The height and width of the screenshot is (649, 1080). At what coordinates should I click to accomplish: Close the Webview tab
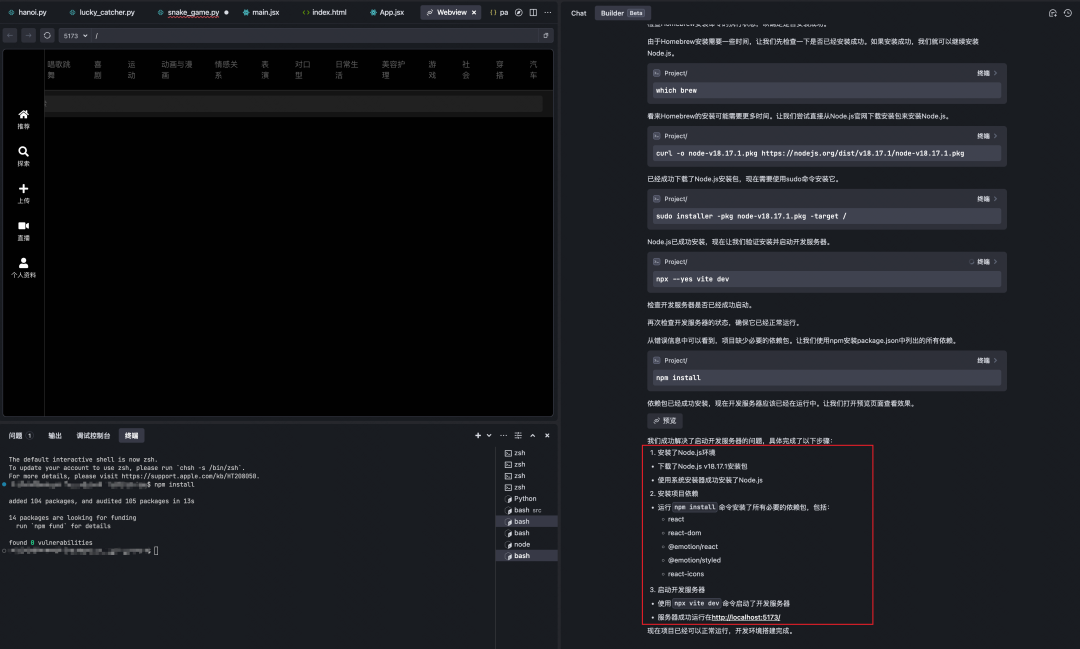pos(474,12)
